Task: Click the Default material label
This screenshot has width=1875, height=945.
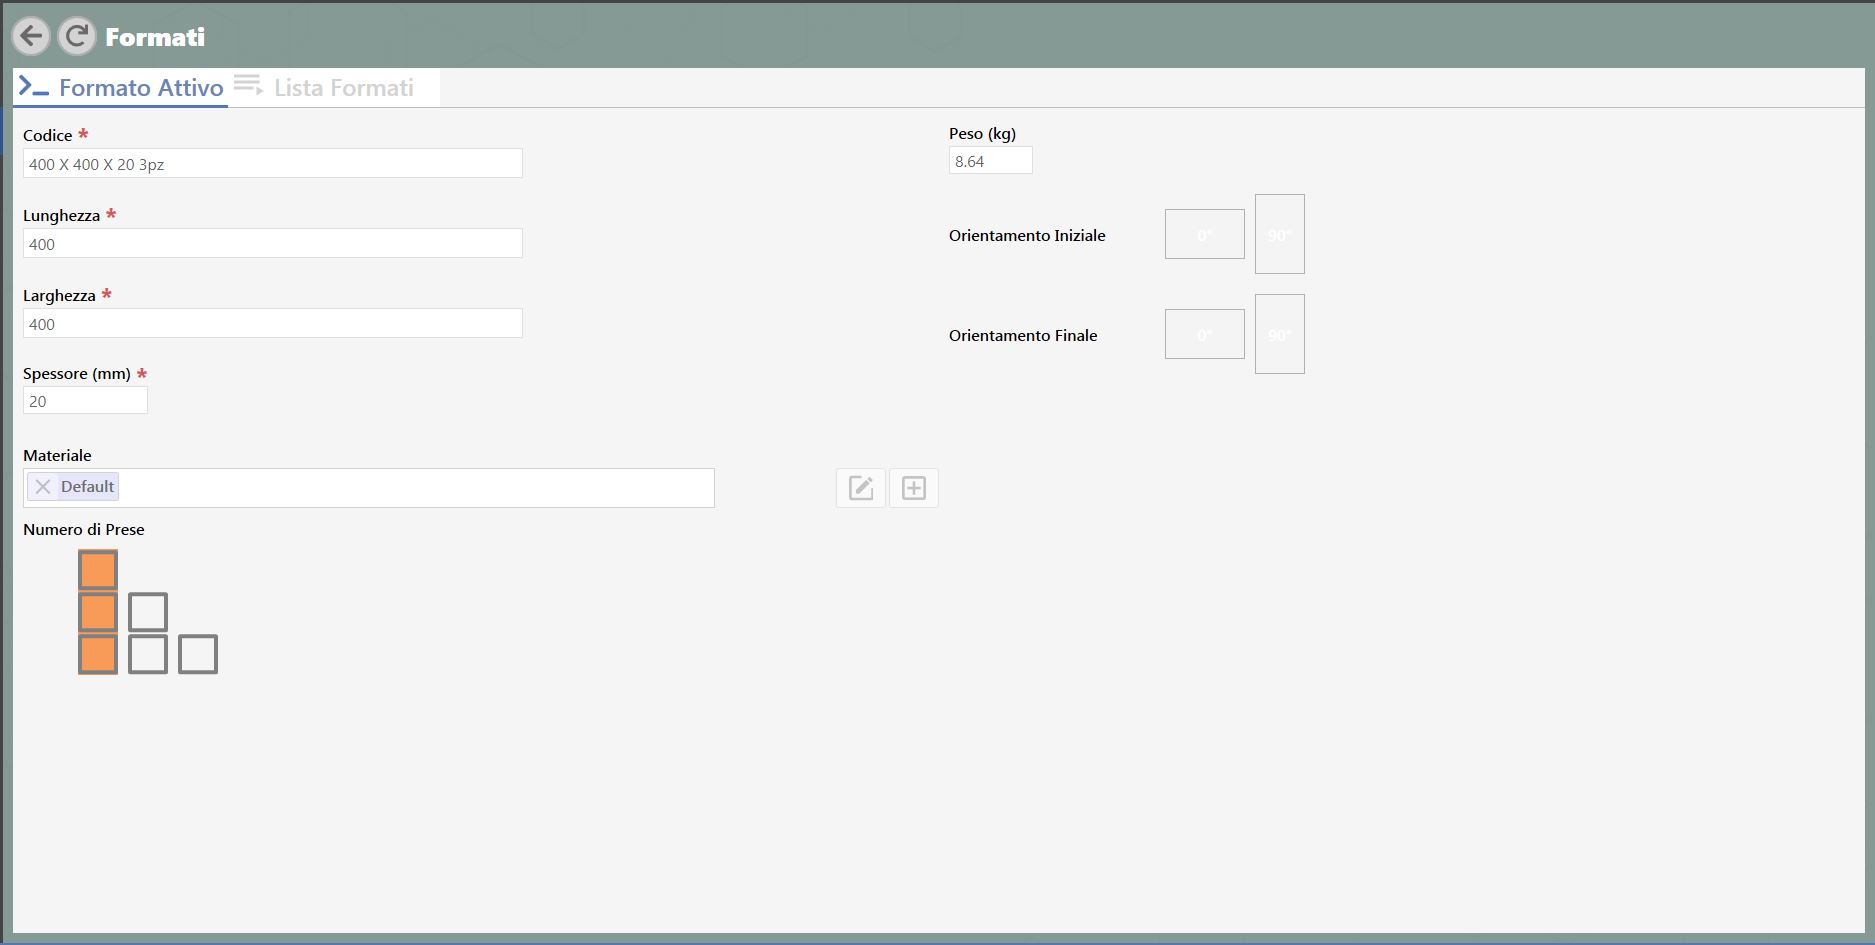Action: (87, 487)
